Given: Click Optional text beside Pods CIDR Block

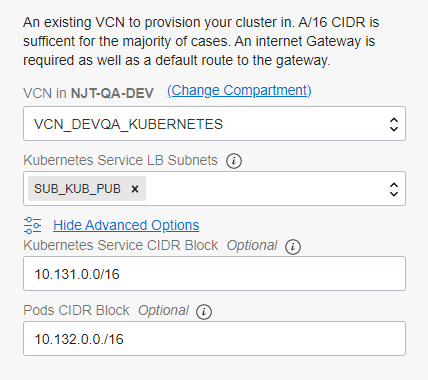Looking at the screenshot, I should coord(163,310).
